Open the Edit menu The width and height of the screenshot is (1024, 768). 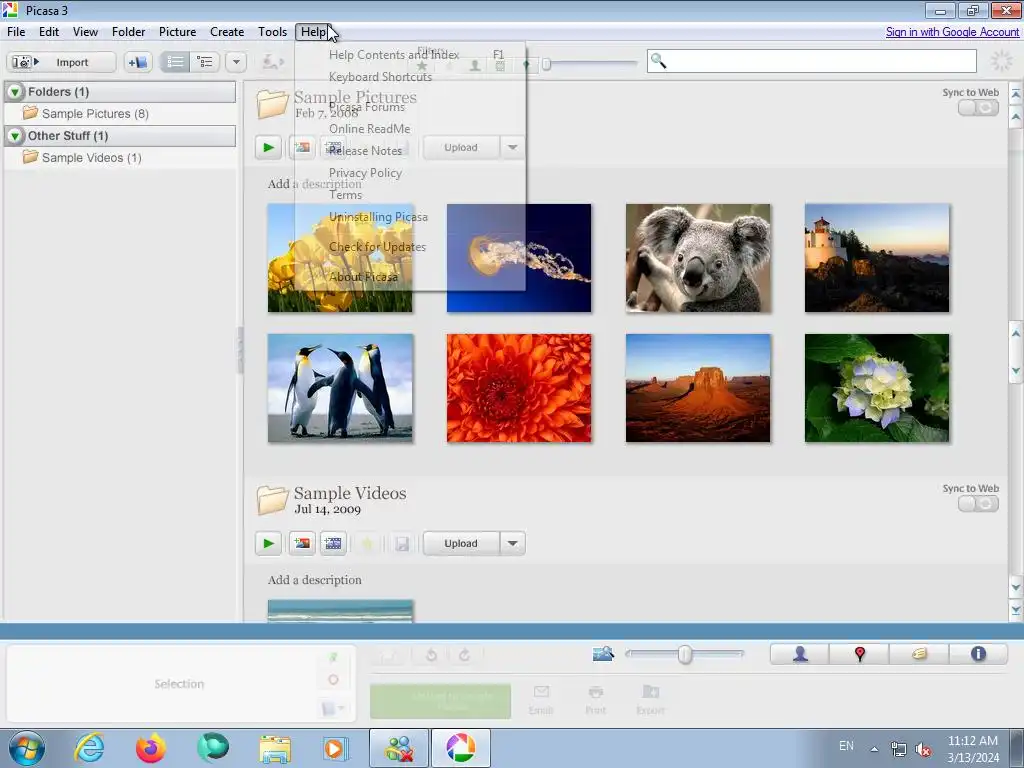49,31
